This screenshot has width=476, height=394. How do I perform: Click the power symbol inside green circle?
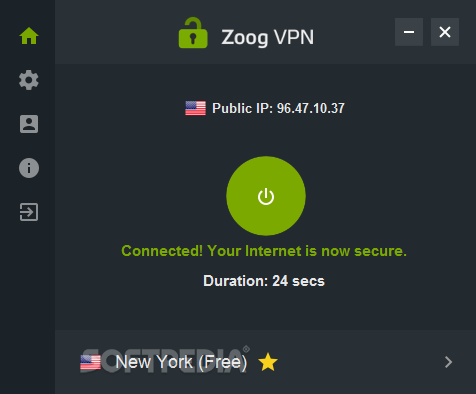[266, 196]
